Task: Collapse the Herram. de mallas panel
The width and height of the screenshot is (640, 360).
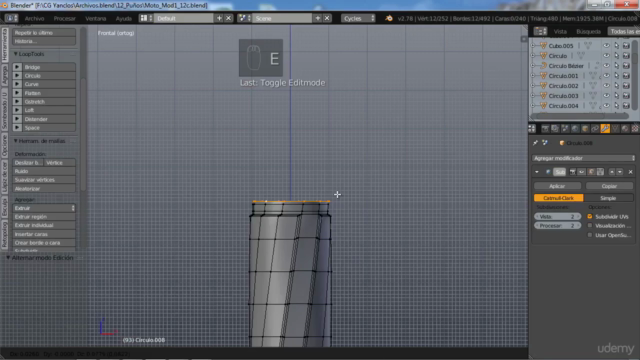Action: click(x=40, y=141)
